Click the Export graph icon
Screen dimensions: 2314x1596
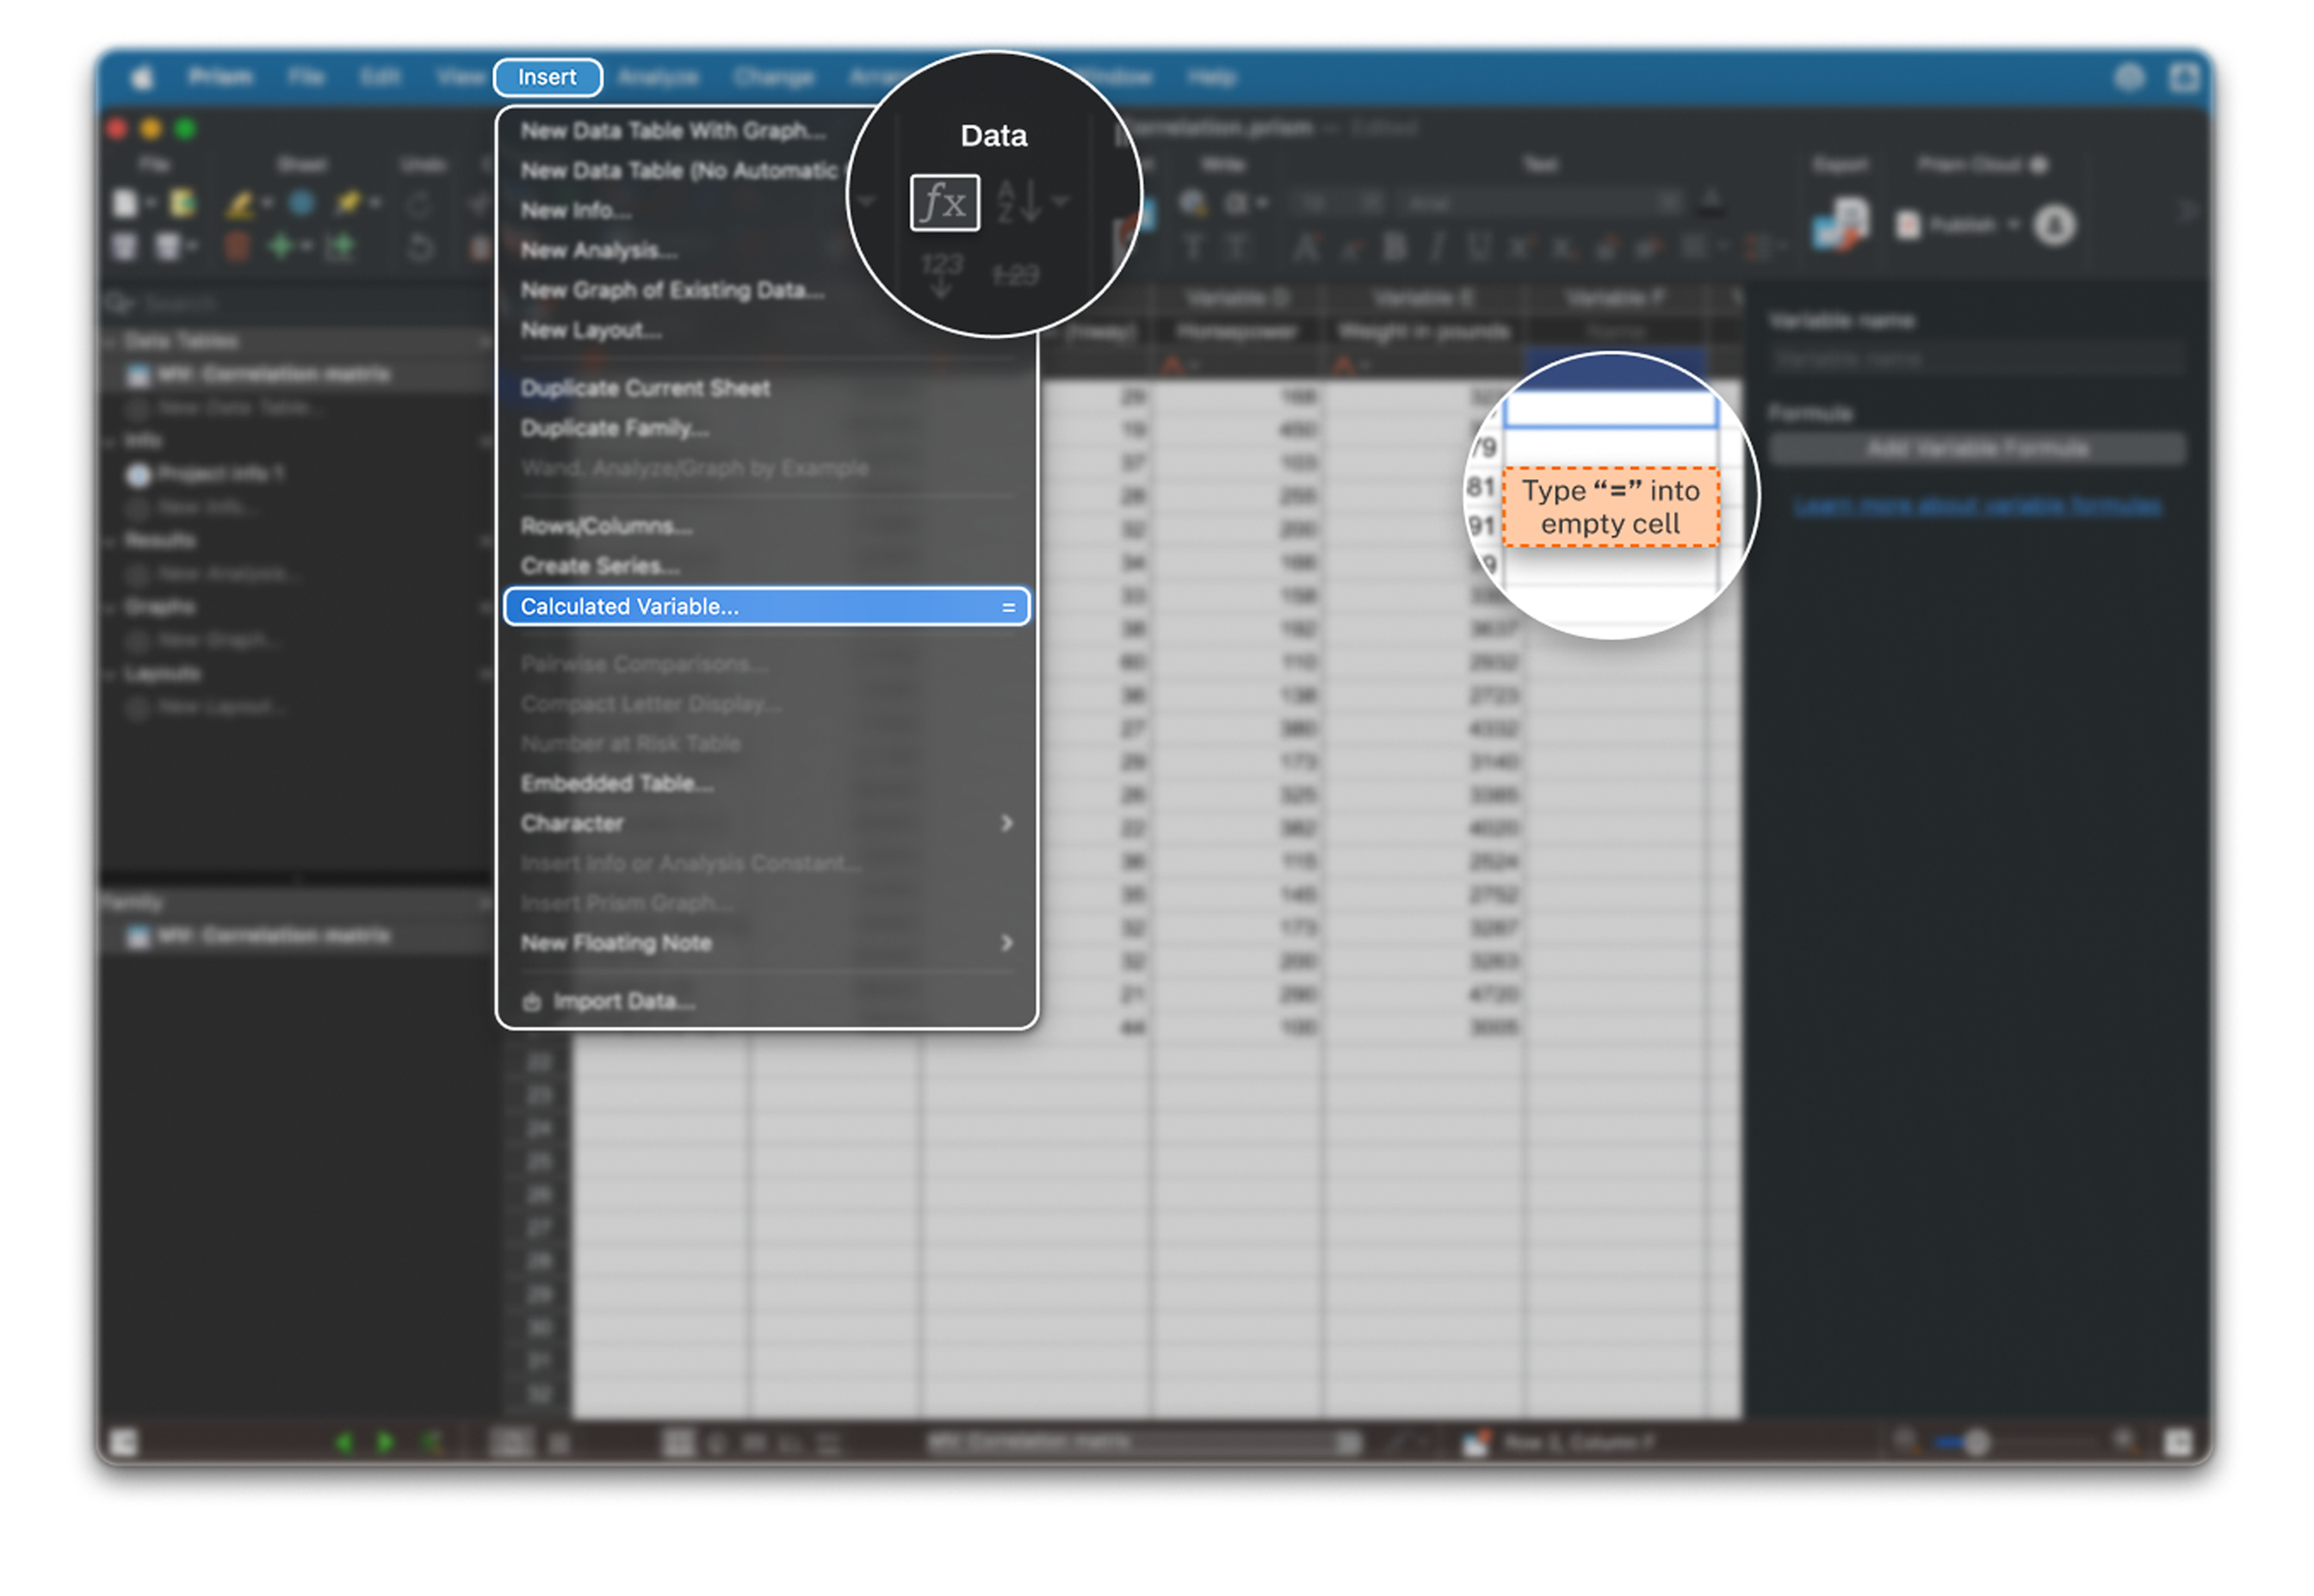(1840, 225)
